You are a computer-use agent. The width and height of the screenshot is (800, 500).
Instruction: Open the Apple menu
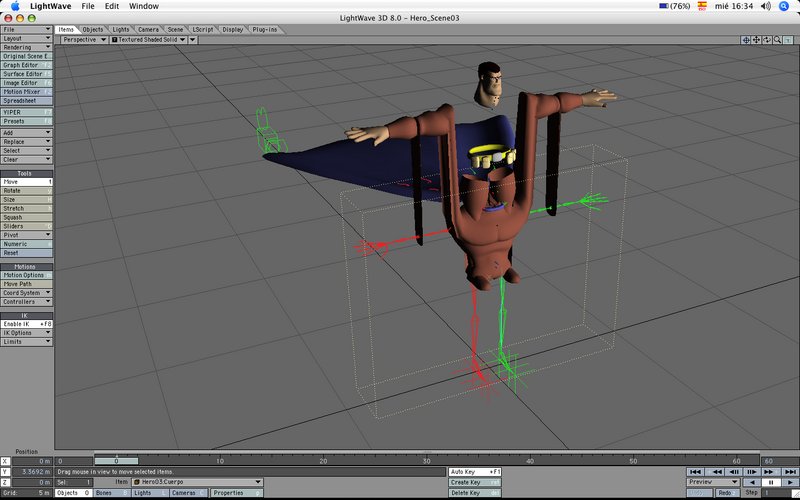click(x=15, y=6)
